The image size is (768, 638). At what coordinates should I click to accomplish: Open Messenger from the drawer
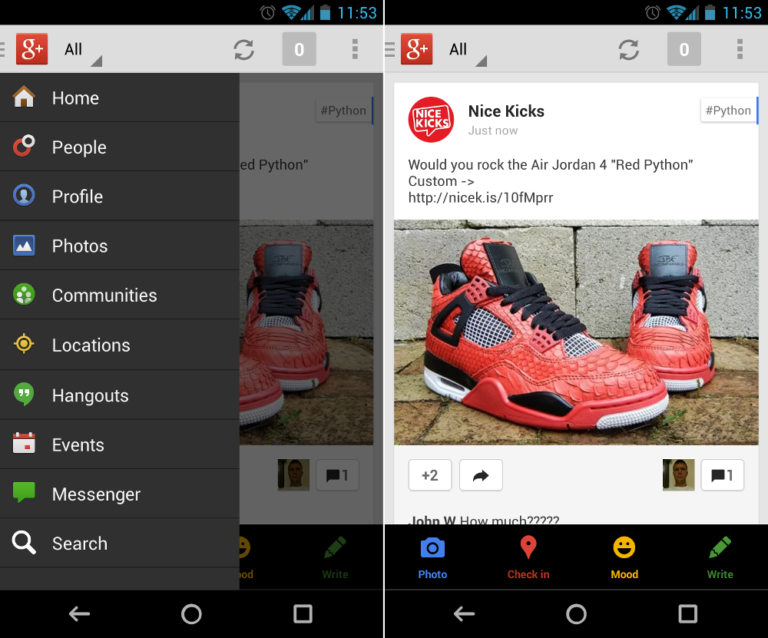point(120,494)
